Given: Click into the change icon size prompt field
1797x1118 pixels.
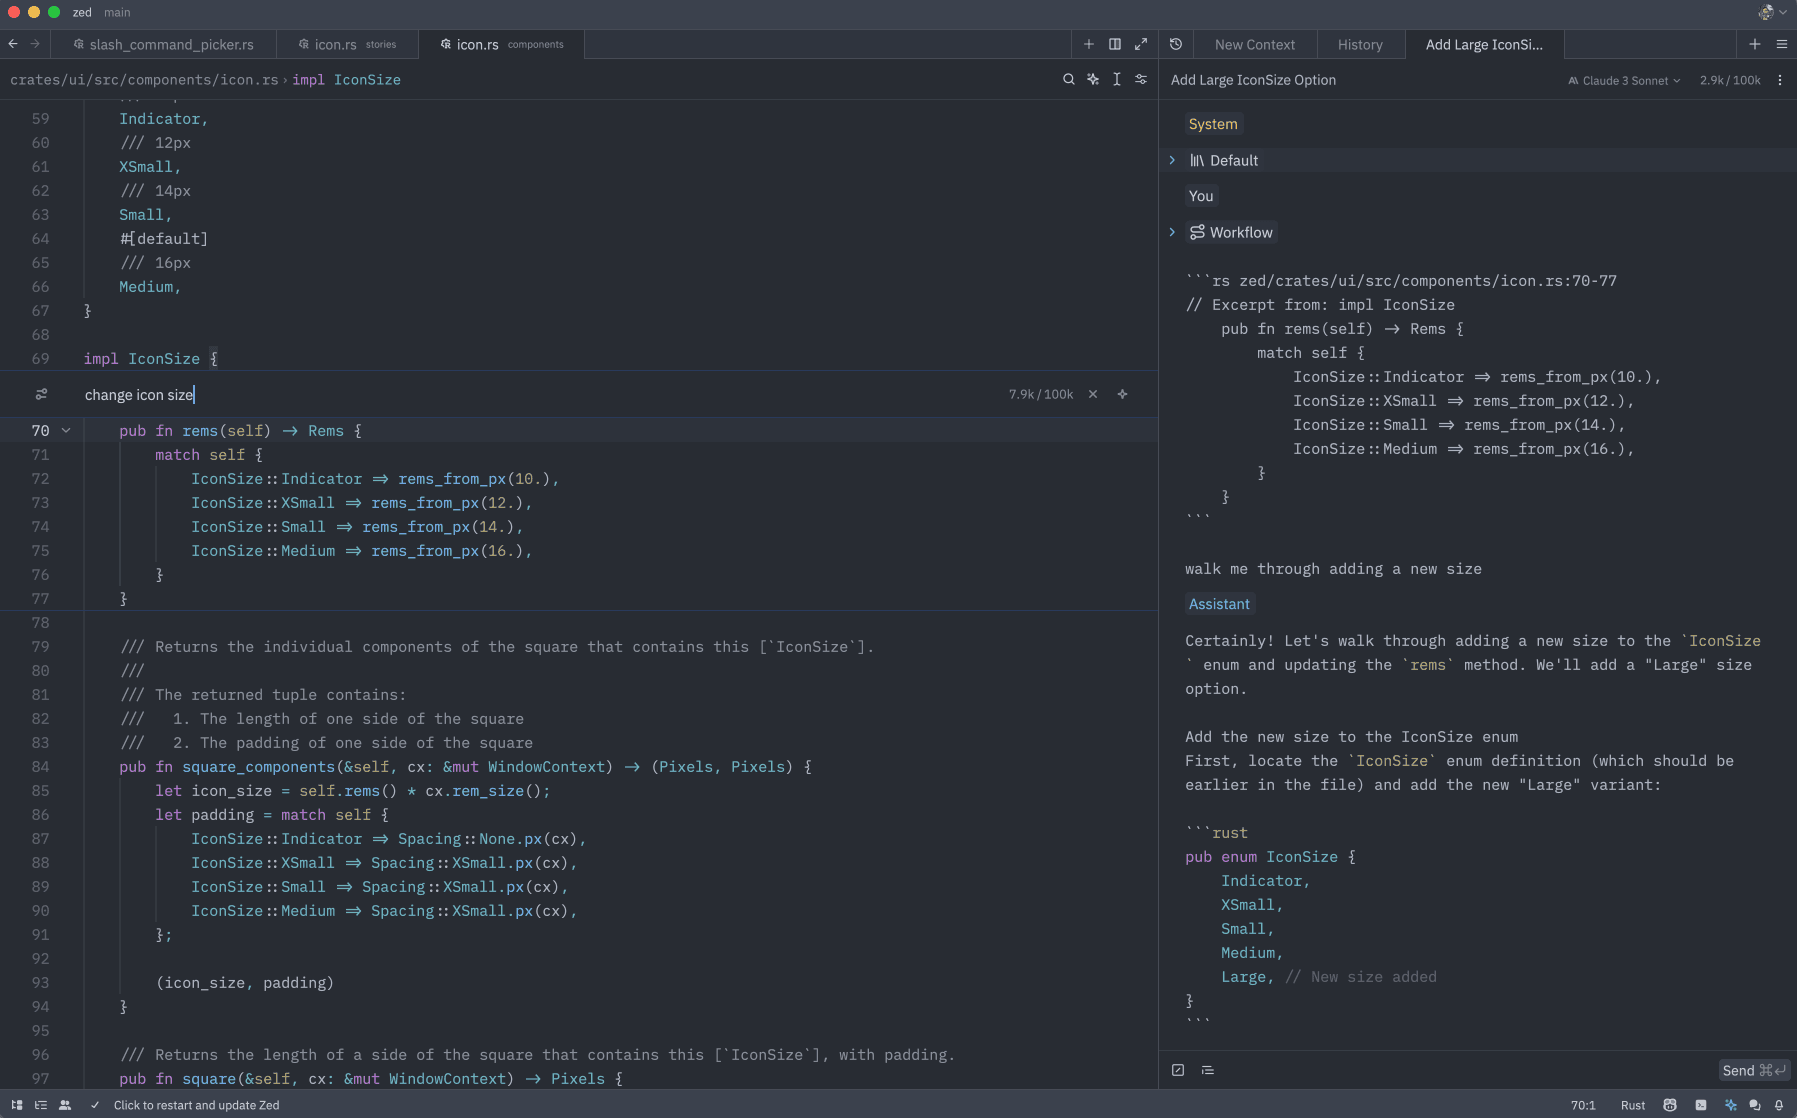Looking at the screenshot, I should tap(540, 394).
